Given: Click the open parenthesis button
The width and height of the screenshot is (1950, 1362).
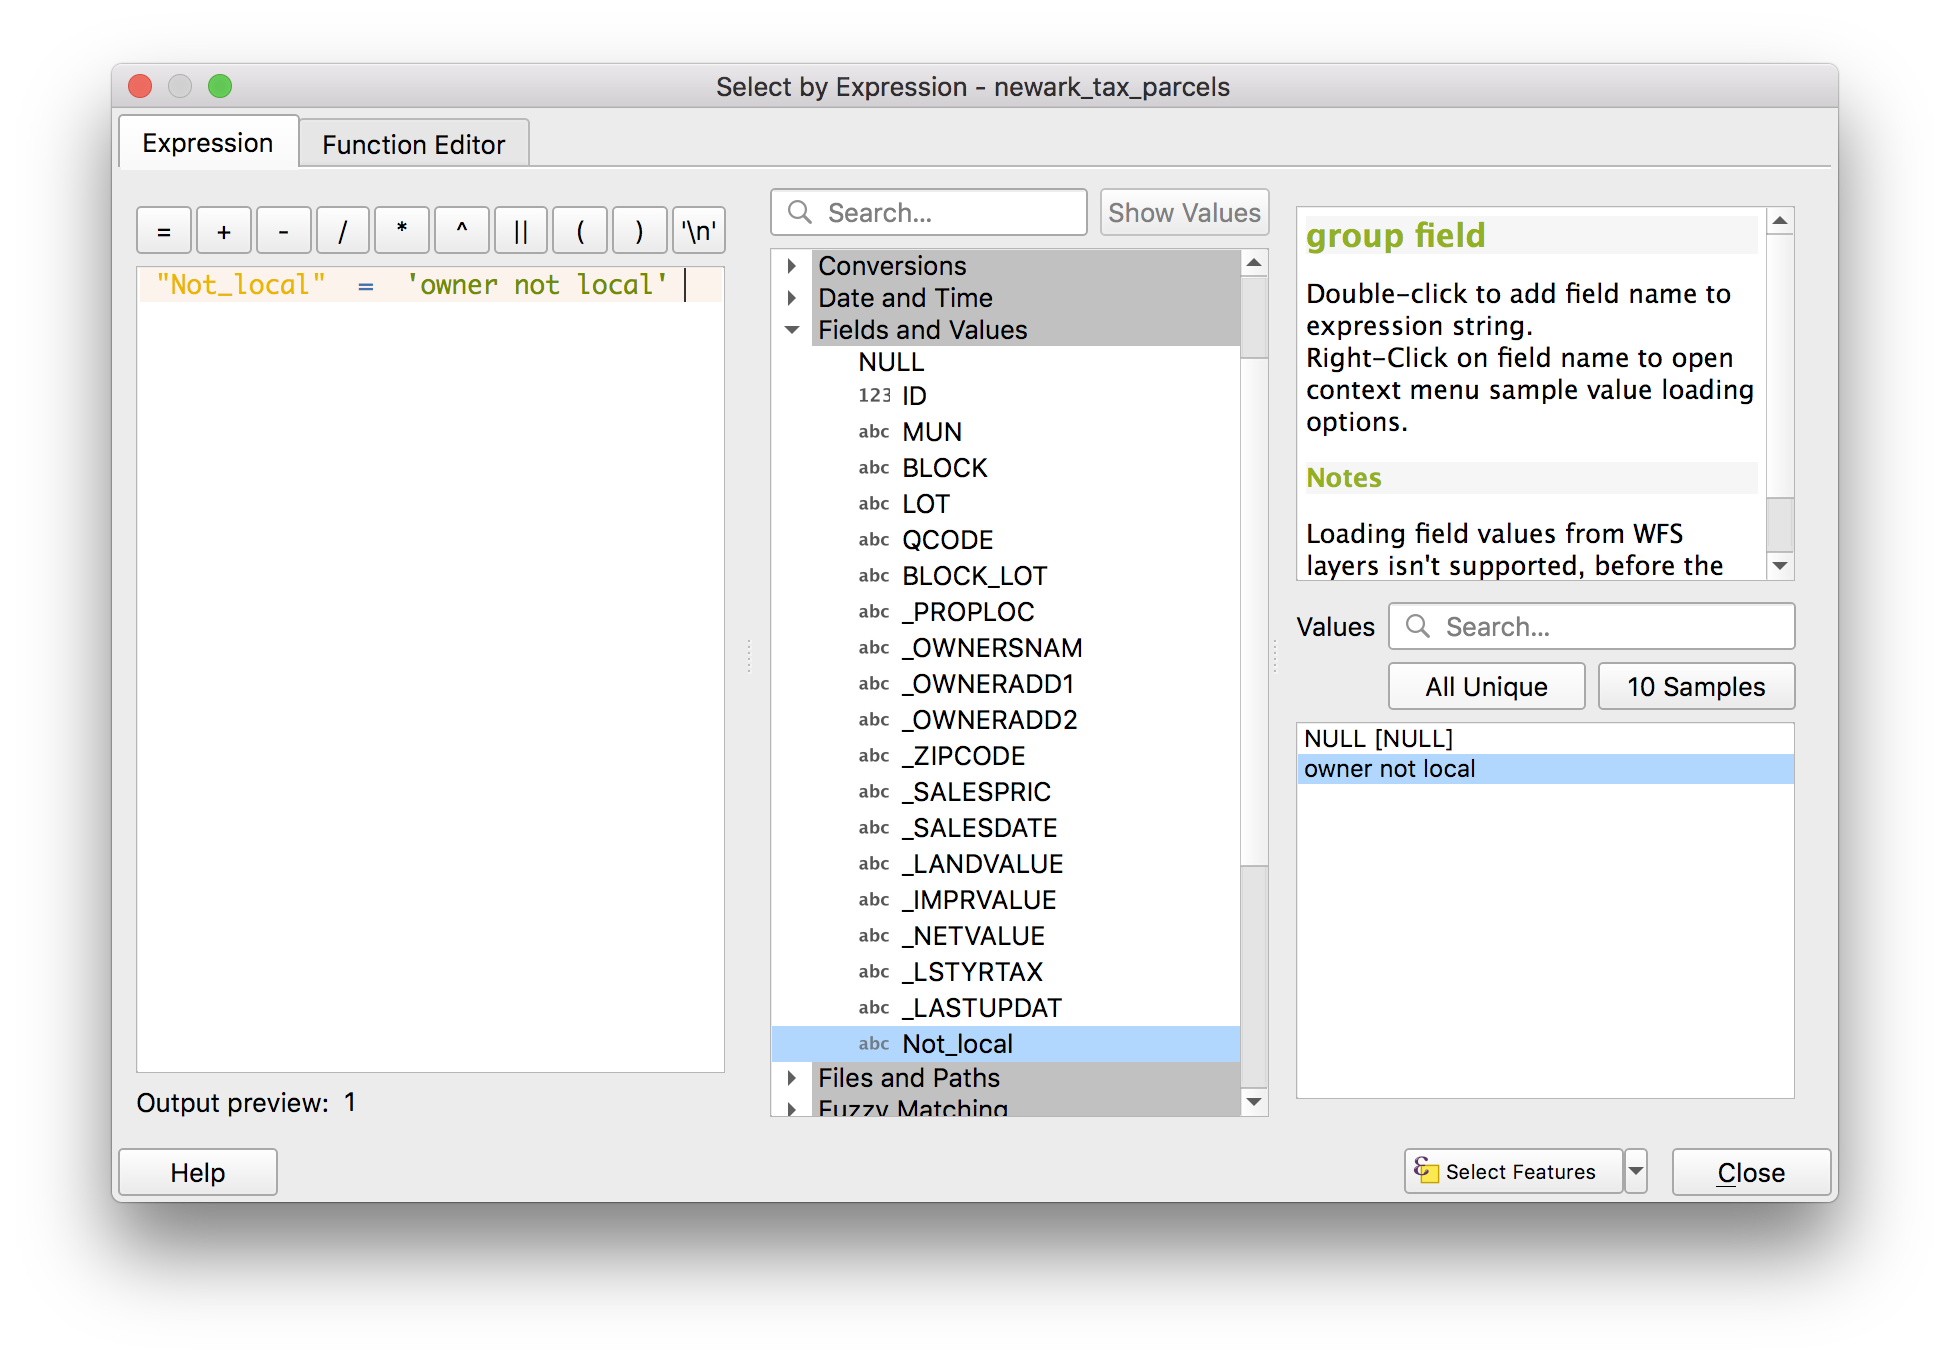Looking at the screenshot, I should point(580,231).
